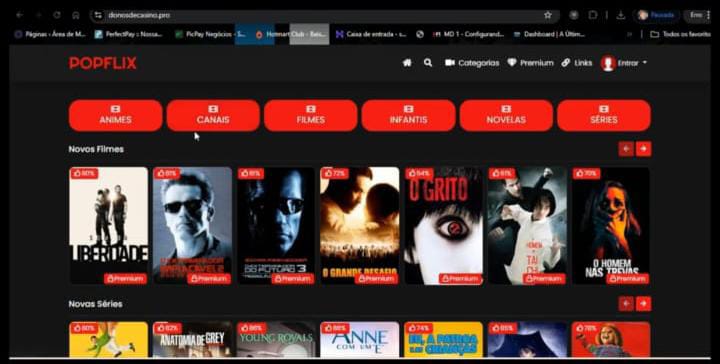Click next arrow in Novos Filmes

click(644, 149)
